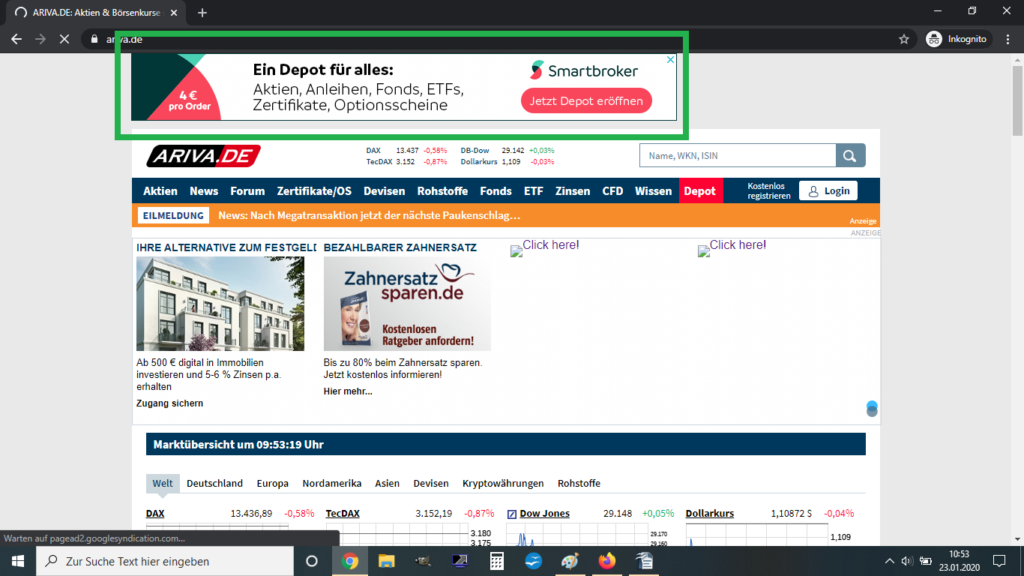Click the Hier mehr... link
1024x576 pixels.
[x=347, y=391]
